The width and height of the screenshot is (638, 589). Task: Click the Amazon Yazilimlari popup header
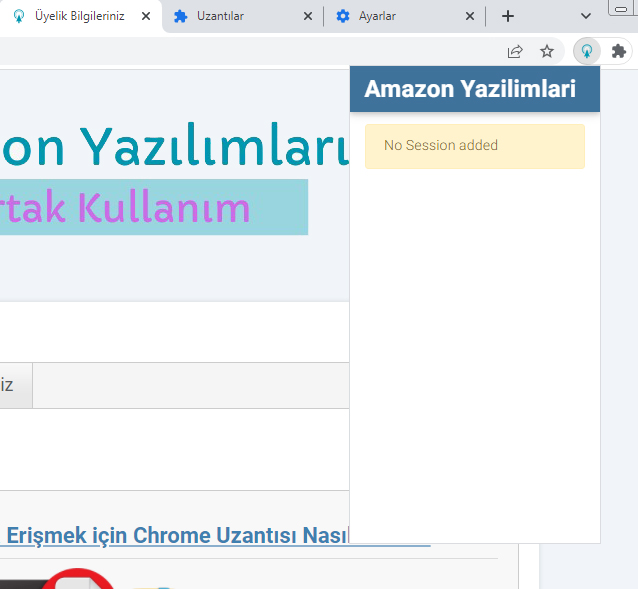474,89
